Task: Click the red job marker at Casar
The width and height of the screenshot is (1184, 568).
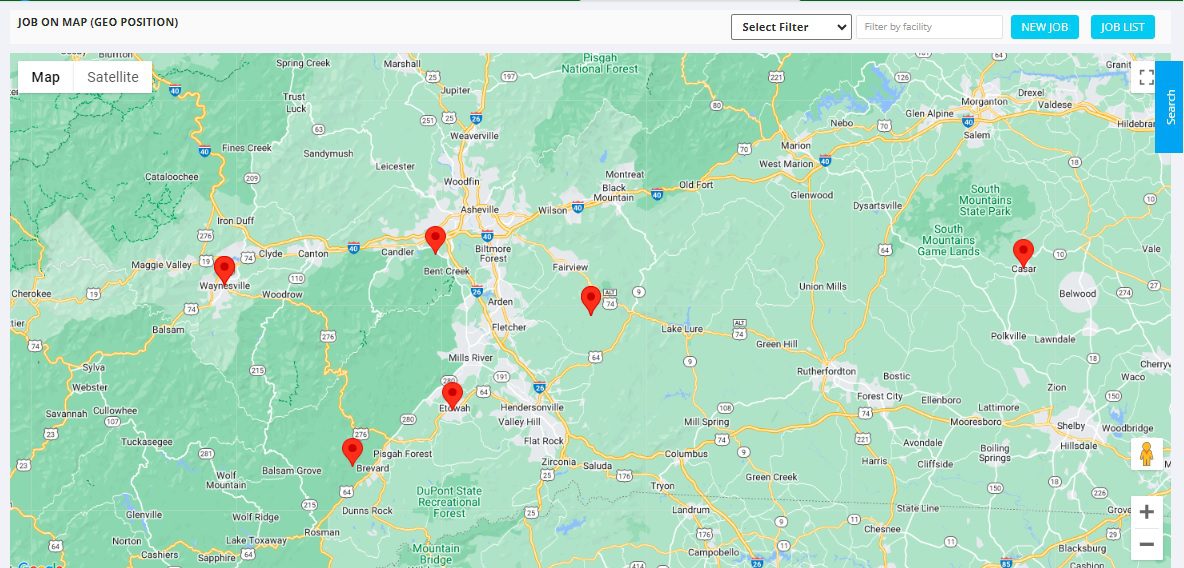Action: tap(1023, 252)
